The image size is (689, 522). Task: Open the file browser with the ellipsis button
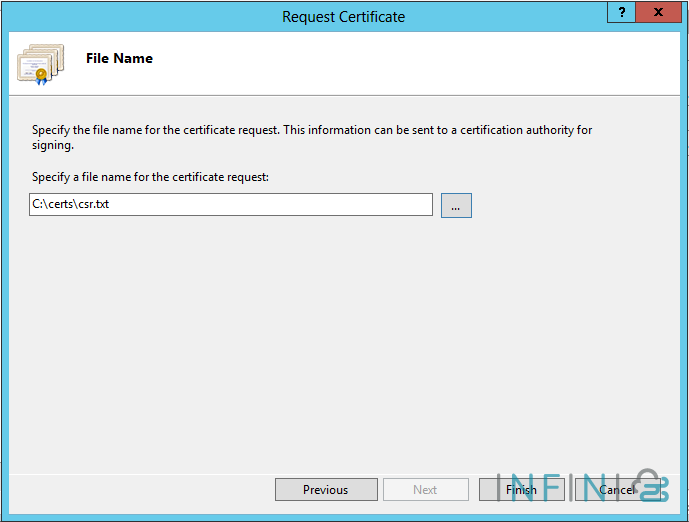pos(456,205)
